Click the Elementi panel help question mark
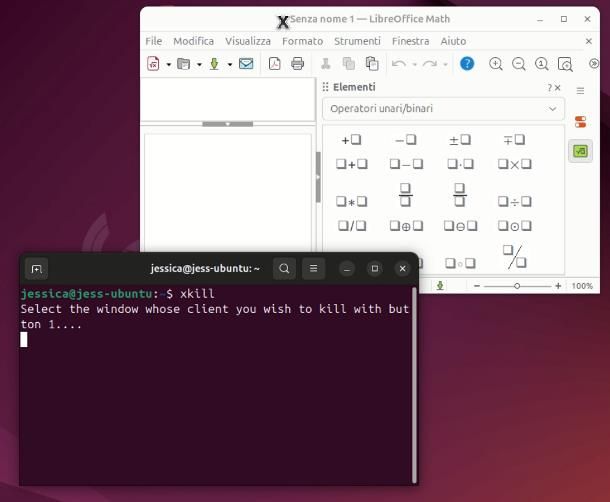 (x=549, y=88)
